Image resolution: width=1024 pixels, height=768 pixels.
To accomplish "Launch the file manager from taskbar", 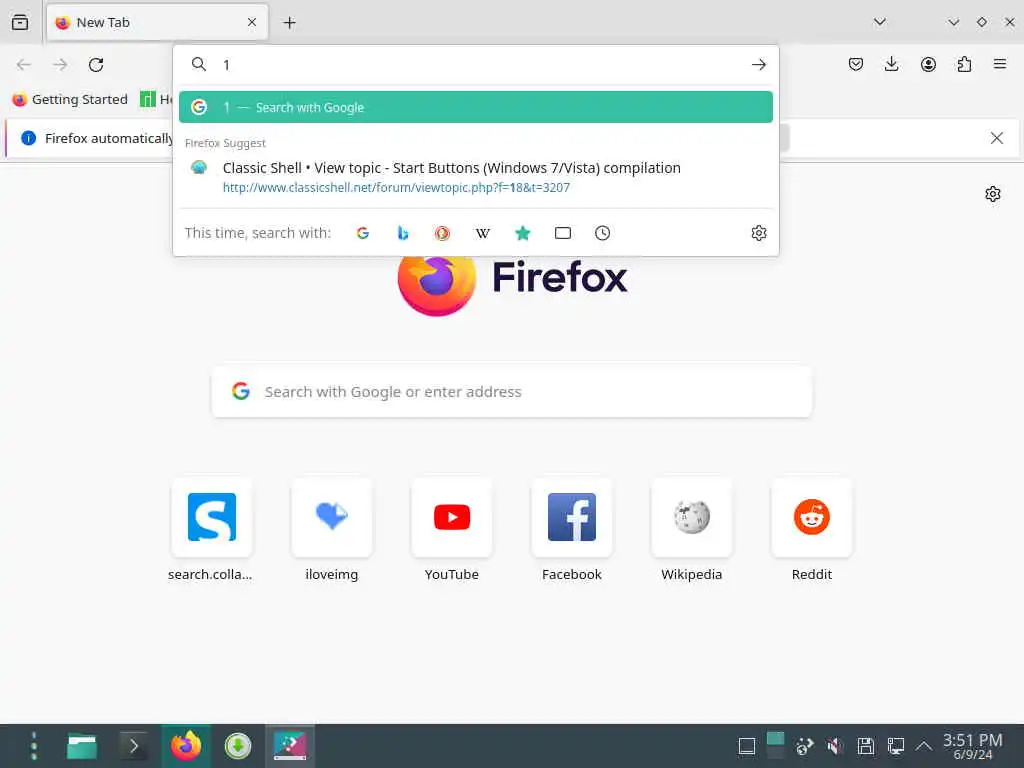I will (x=82, y=746).
